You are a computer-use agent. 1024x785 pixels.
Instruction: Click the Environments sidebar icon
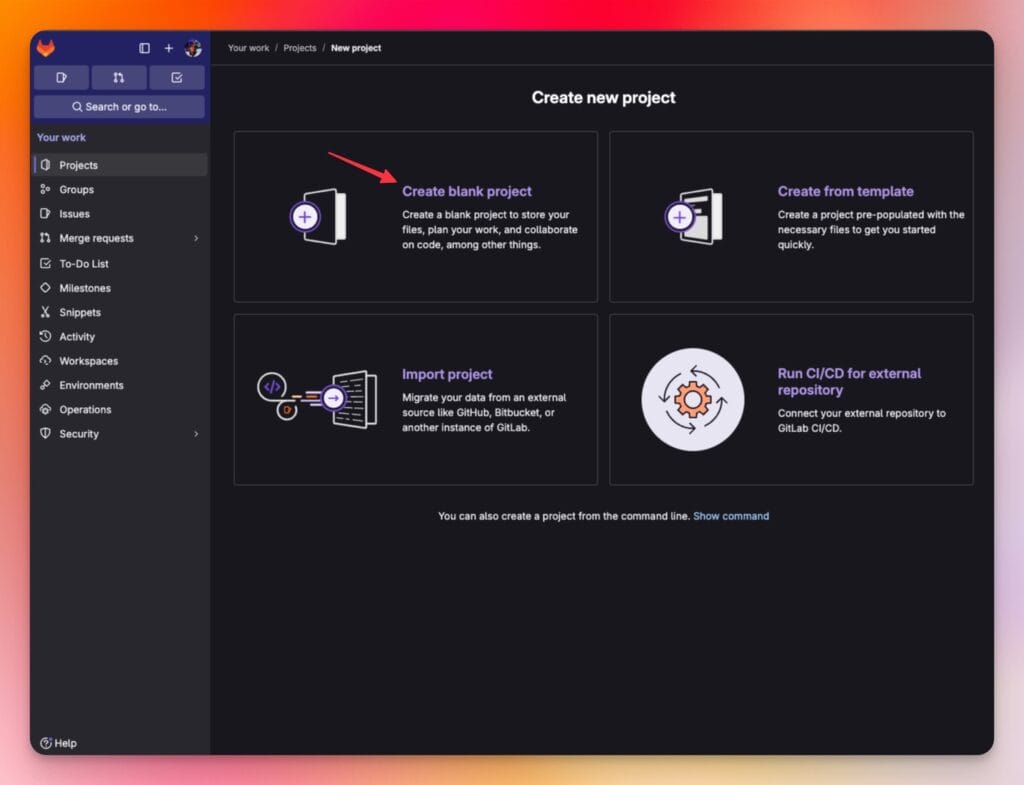tap(45, 385)
